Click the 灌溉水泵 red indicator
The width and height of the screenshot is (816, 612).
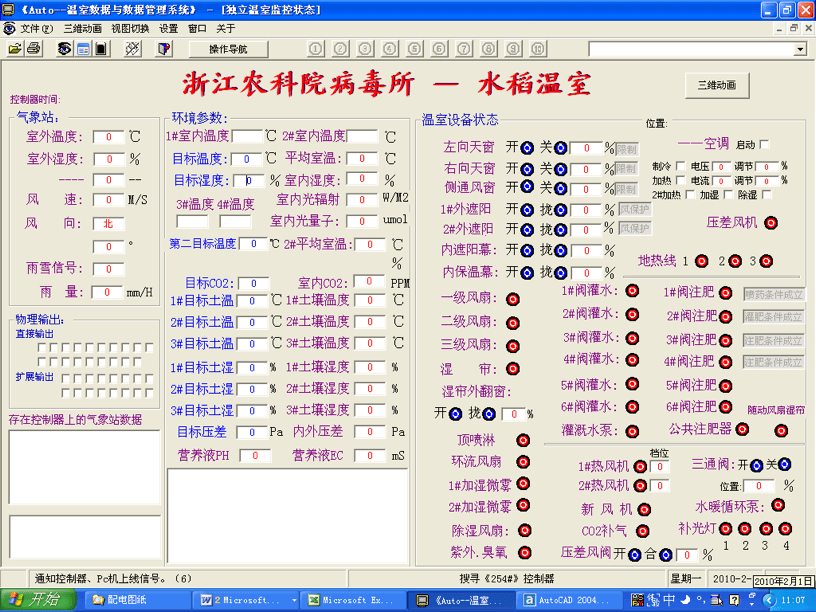[632, 430]
